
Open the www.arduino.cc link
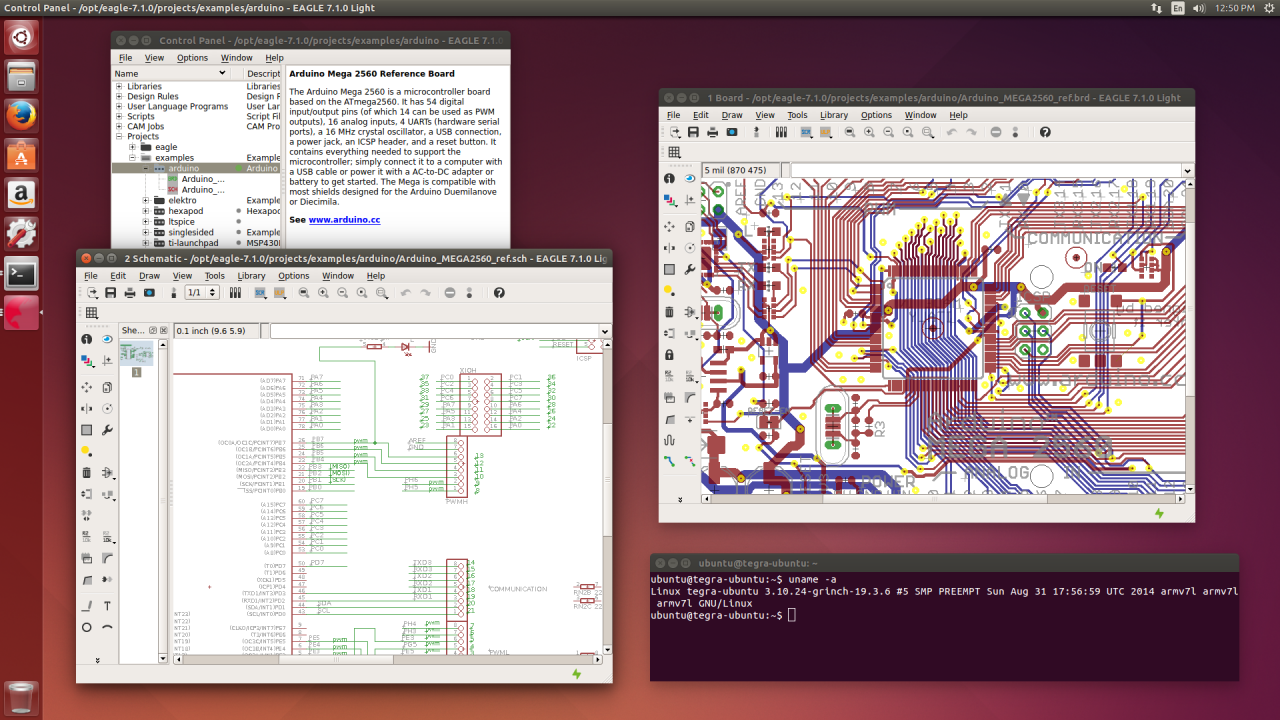tap(344, 219)
